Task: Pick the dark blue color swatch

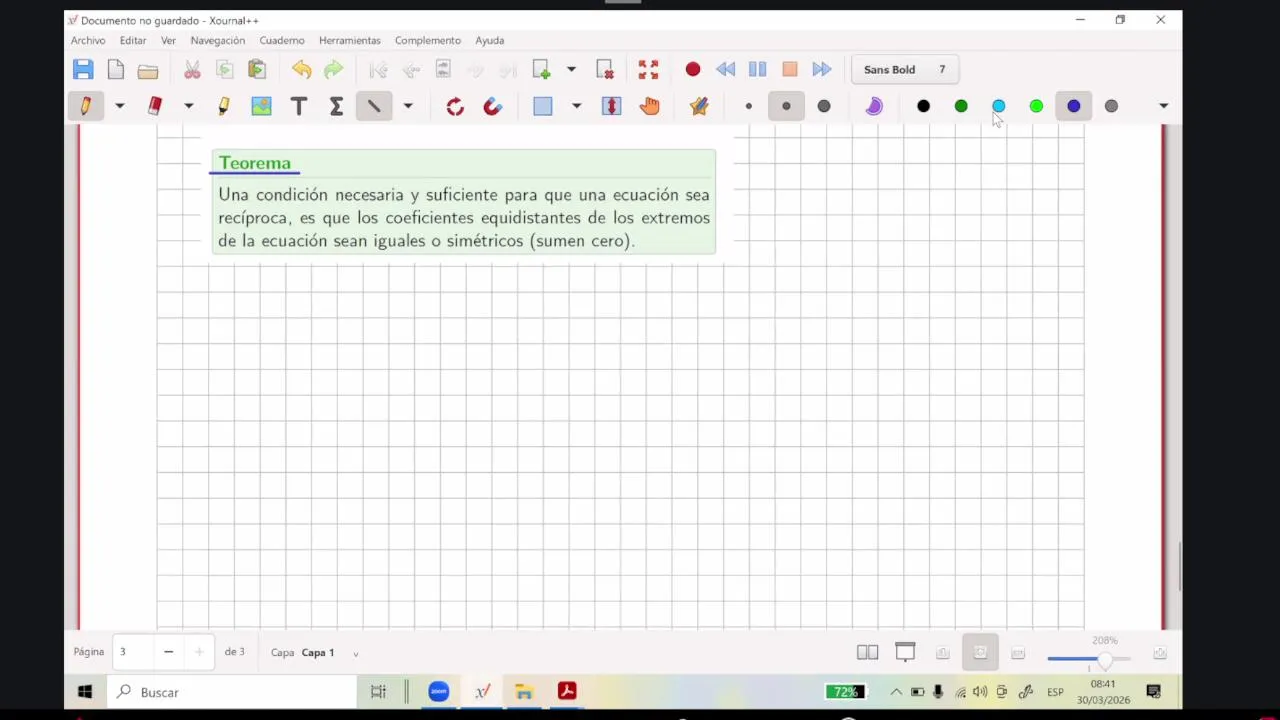Action: tap(1073, 106)
